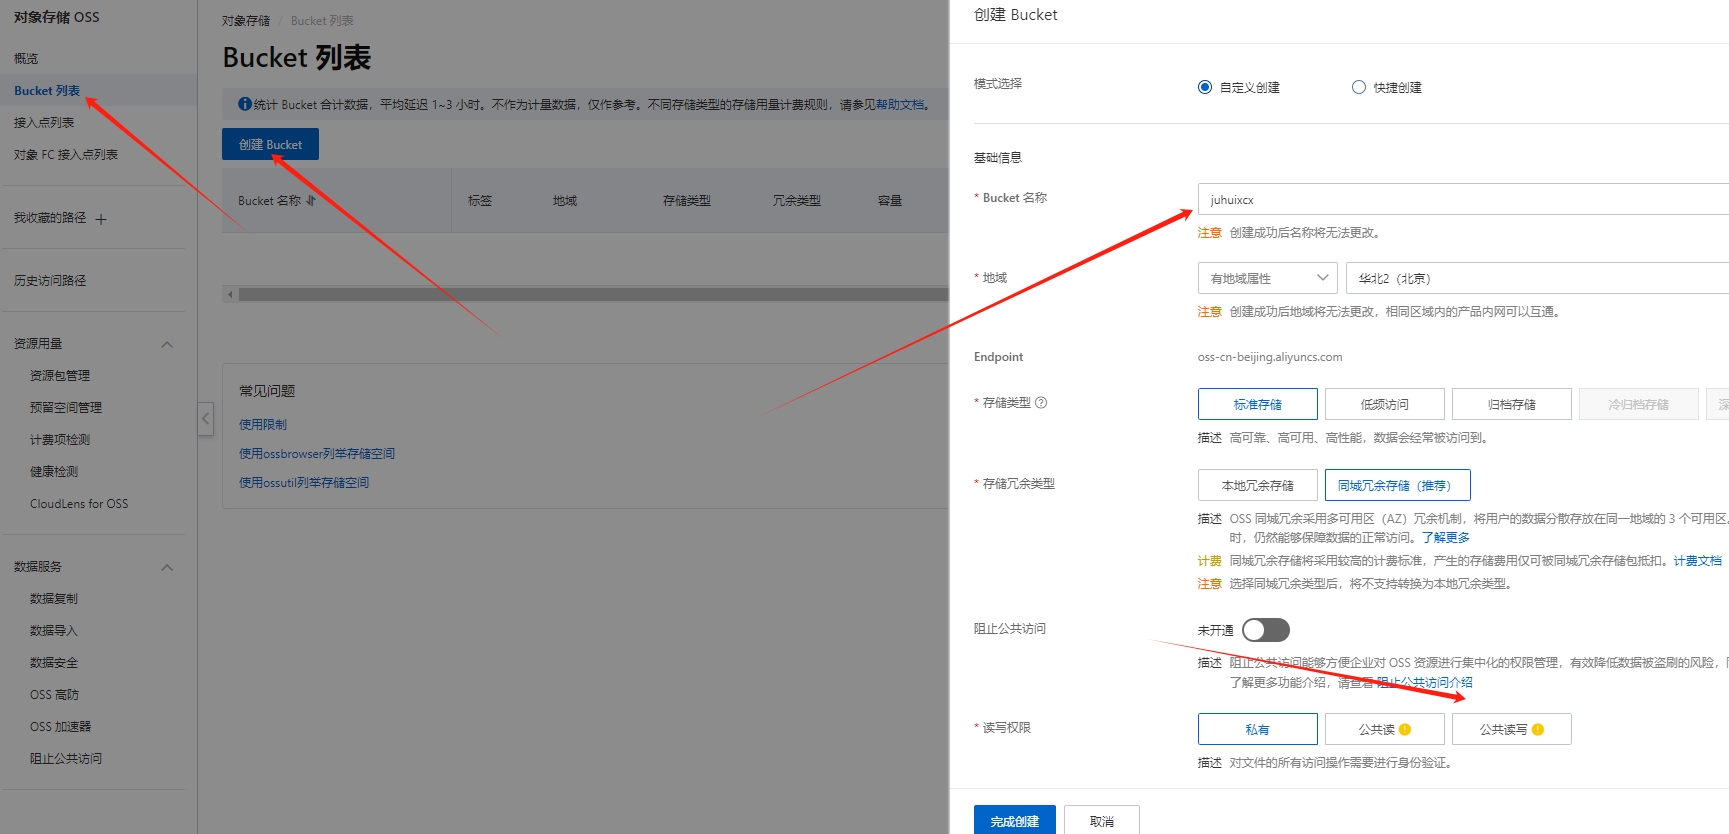Click the blue info icon in statistics notice
1729x834 pixels.
[x=245, y=104]
